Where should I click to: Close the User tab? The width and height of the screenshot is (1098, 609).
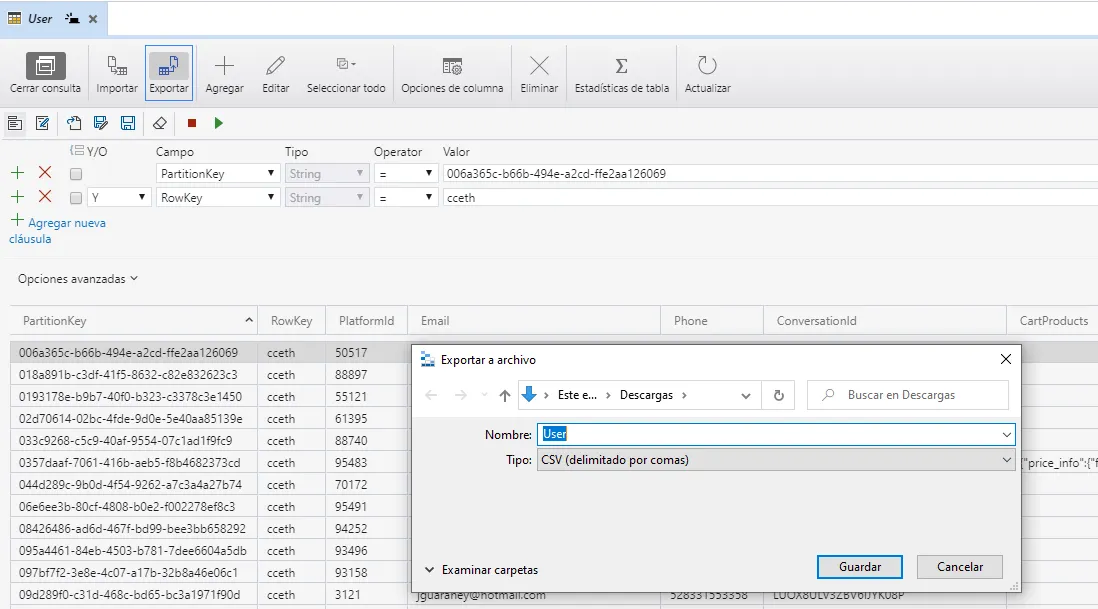[92, 19]
